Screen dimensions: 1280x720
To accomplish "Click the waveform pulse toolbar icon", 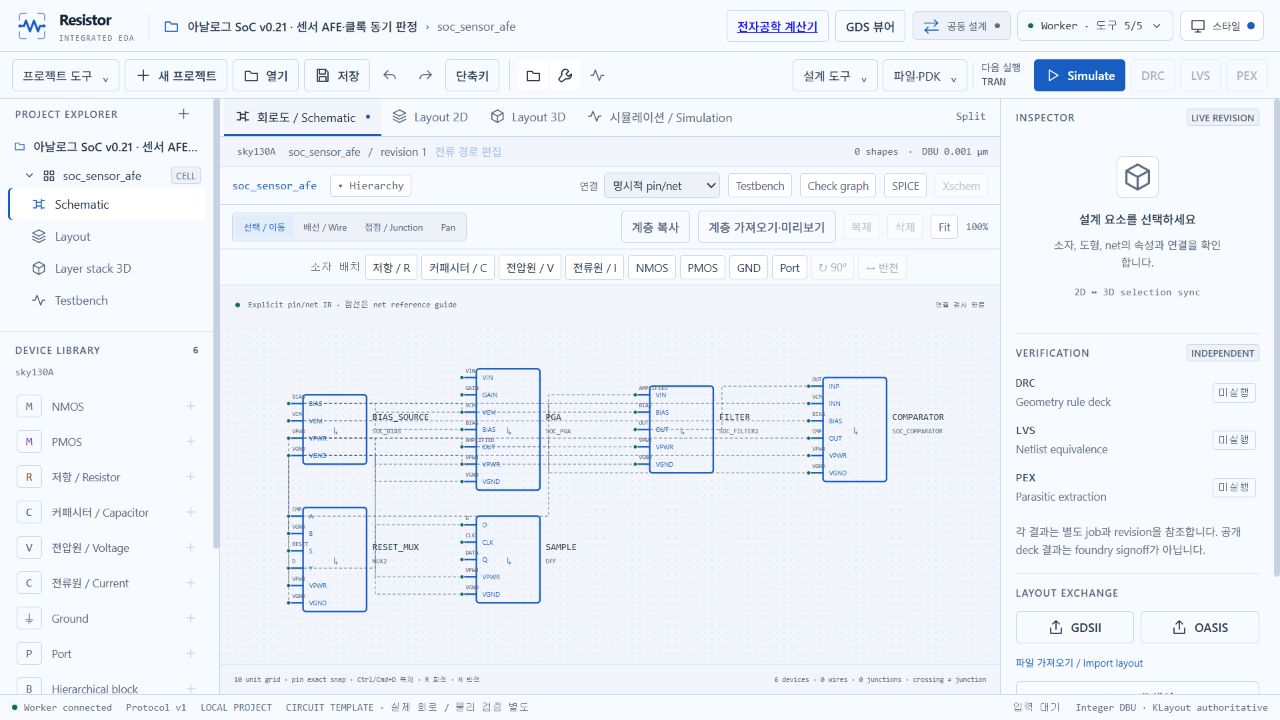I will pos(597,76).
